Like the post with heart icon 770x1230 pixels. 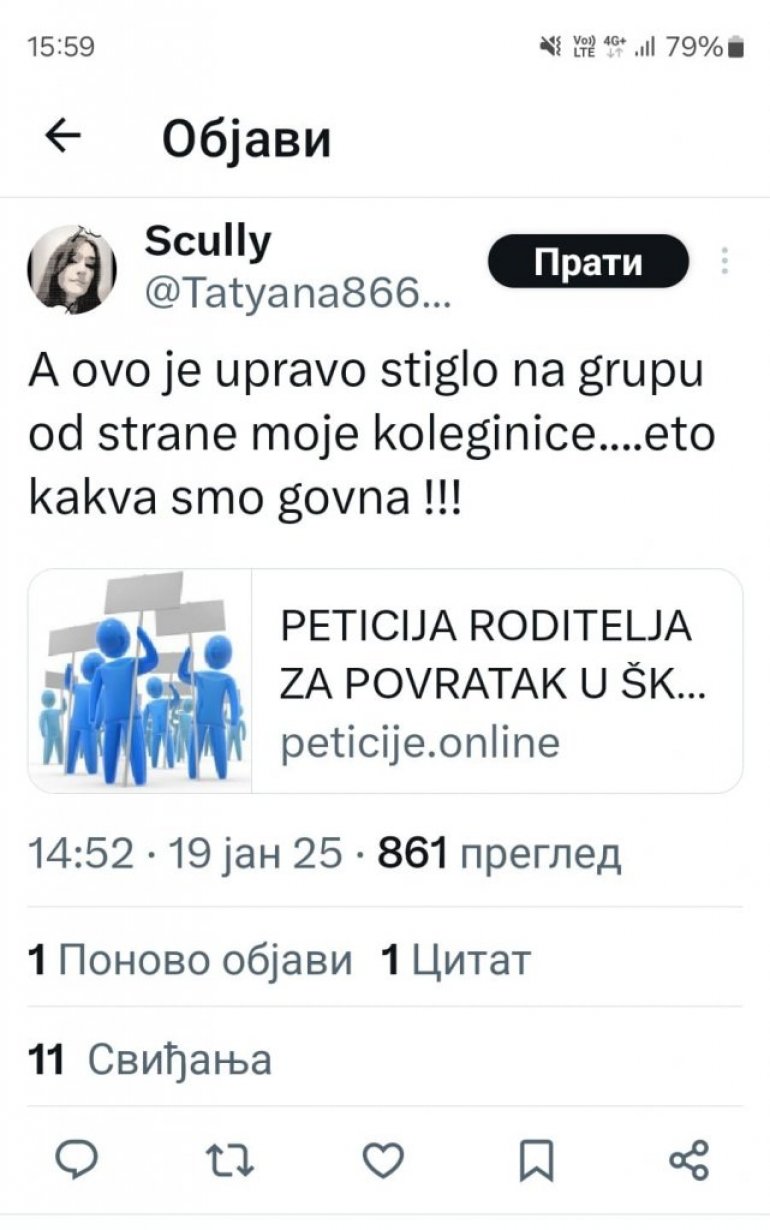[383, 1160]
